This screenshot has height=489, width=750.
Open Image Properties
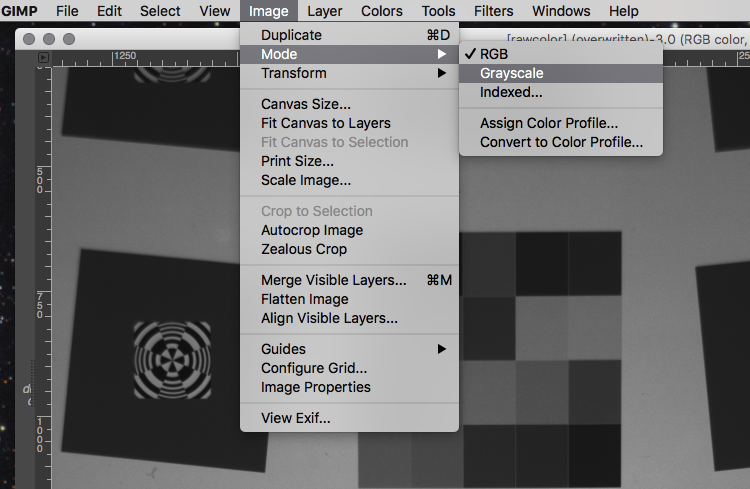pyautogui.click(x=349, y=387)
